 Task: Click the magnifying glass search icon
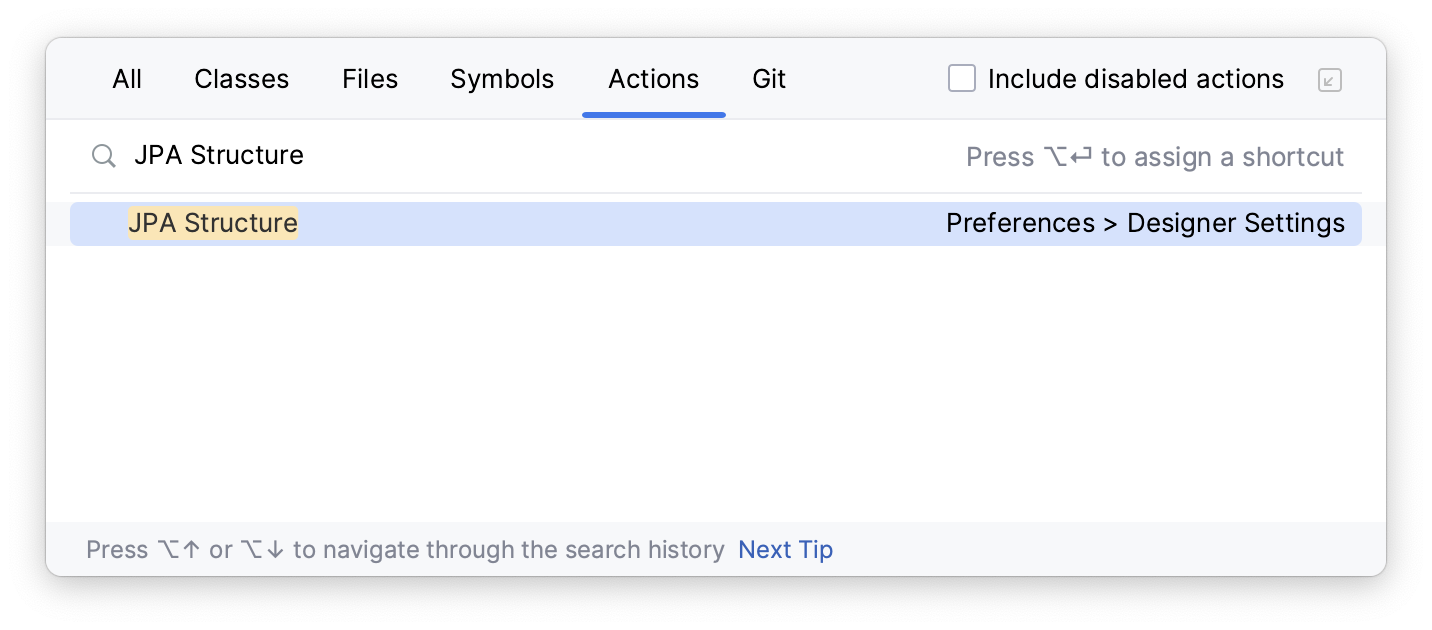pyautogui.click(x=103, y=156)
